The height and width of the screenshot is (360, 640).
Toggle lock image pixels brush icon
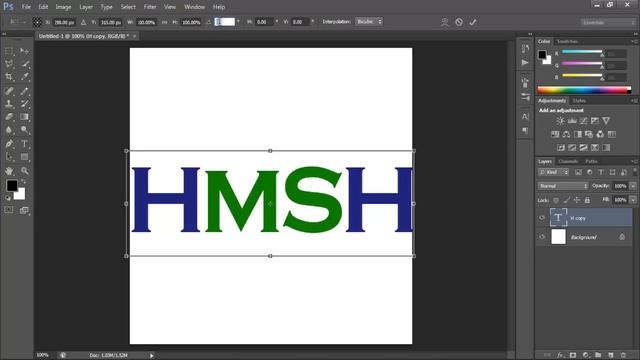[x=567, y=200]
